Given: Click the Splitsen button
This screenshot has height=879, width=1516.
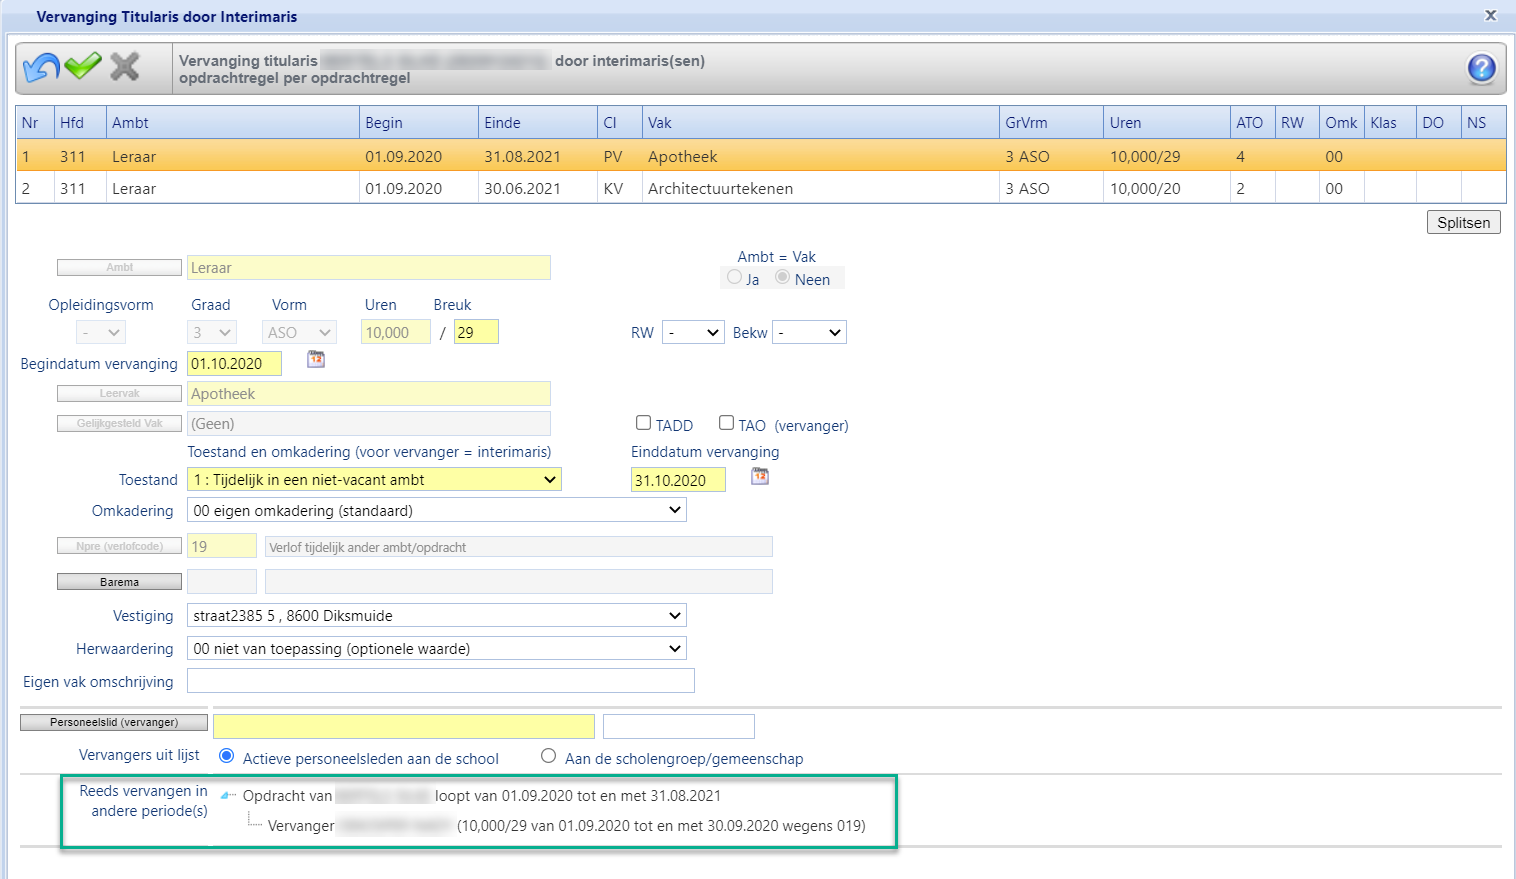Looking at the screenshot, I should [1463, 223].
